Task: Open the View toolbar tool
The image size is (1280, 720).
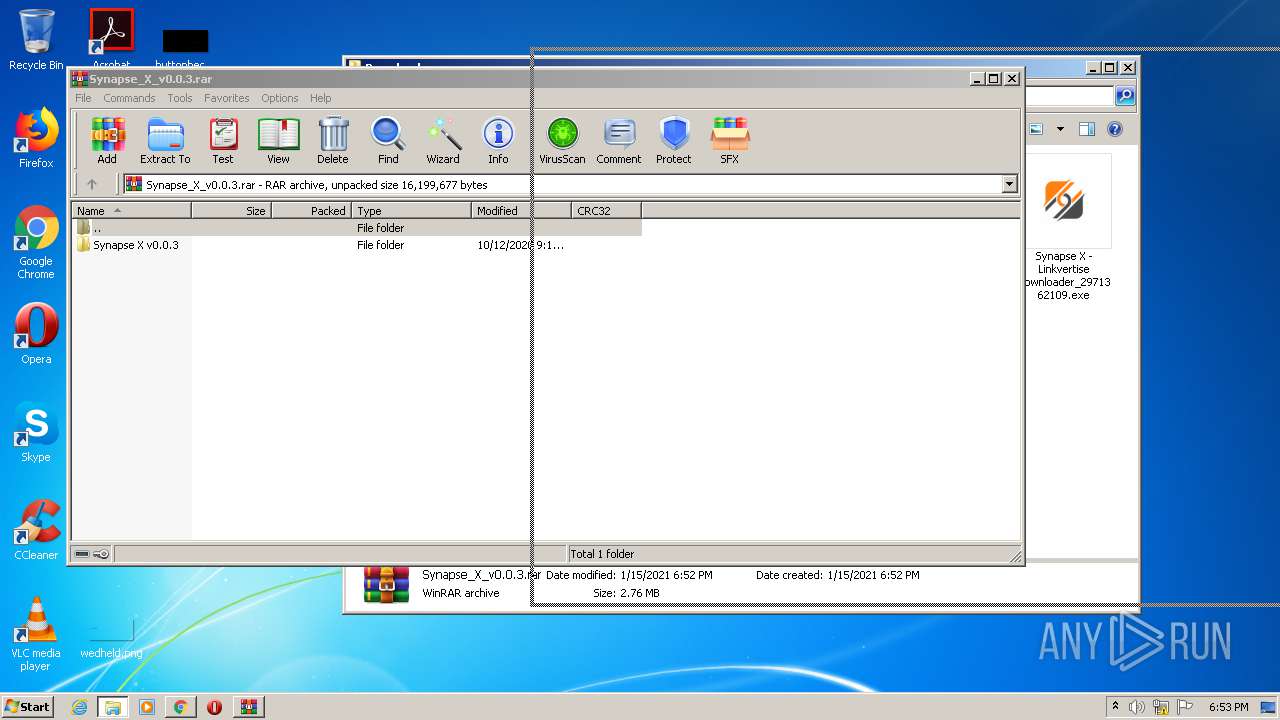Action: [278, 141]
